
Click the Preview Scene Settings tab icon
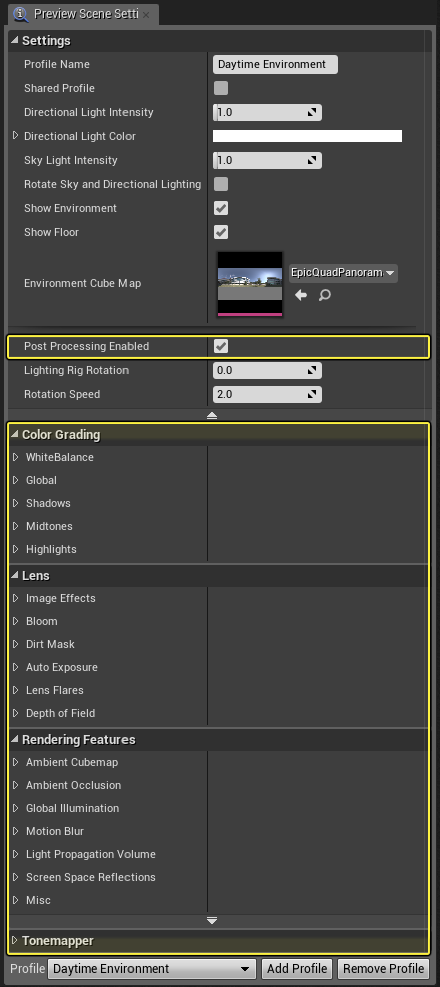coord(20,13)
